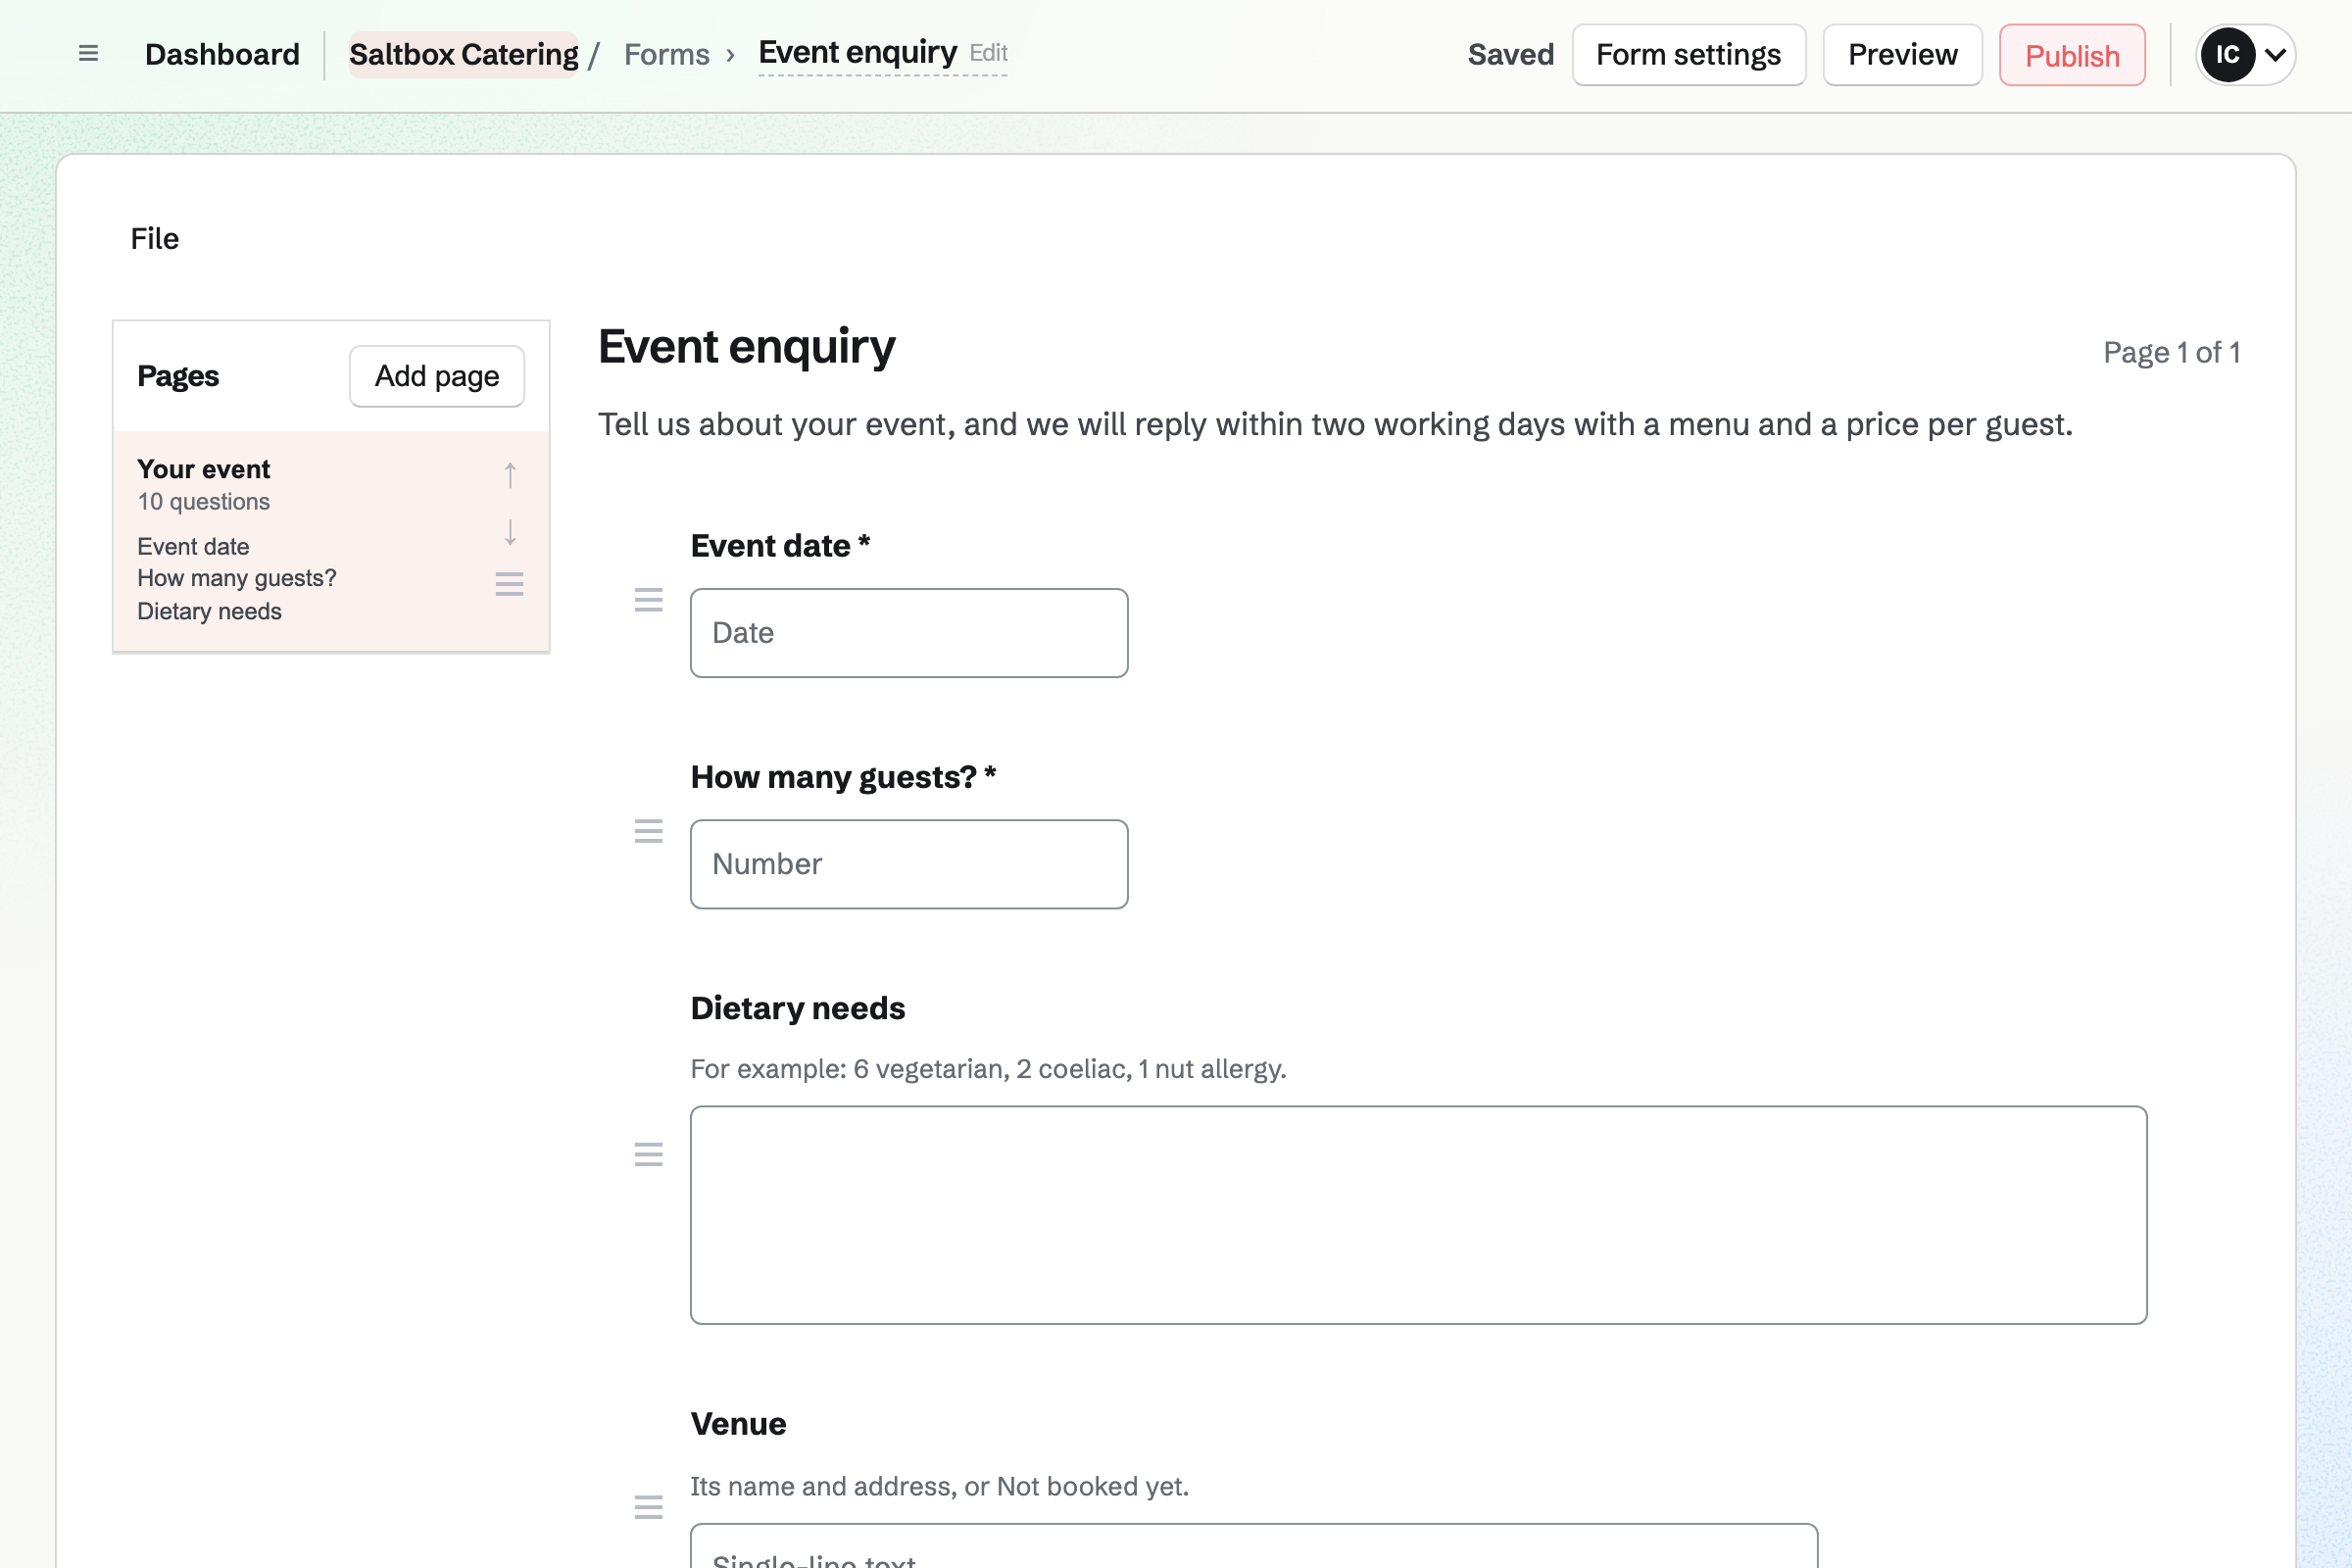Image resolution: width=2352 pixels, height=1568 pixels.
Task: Move the Your event page down
Action: pyautogui.click(x=510, y=532)
